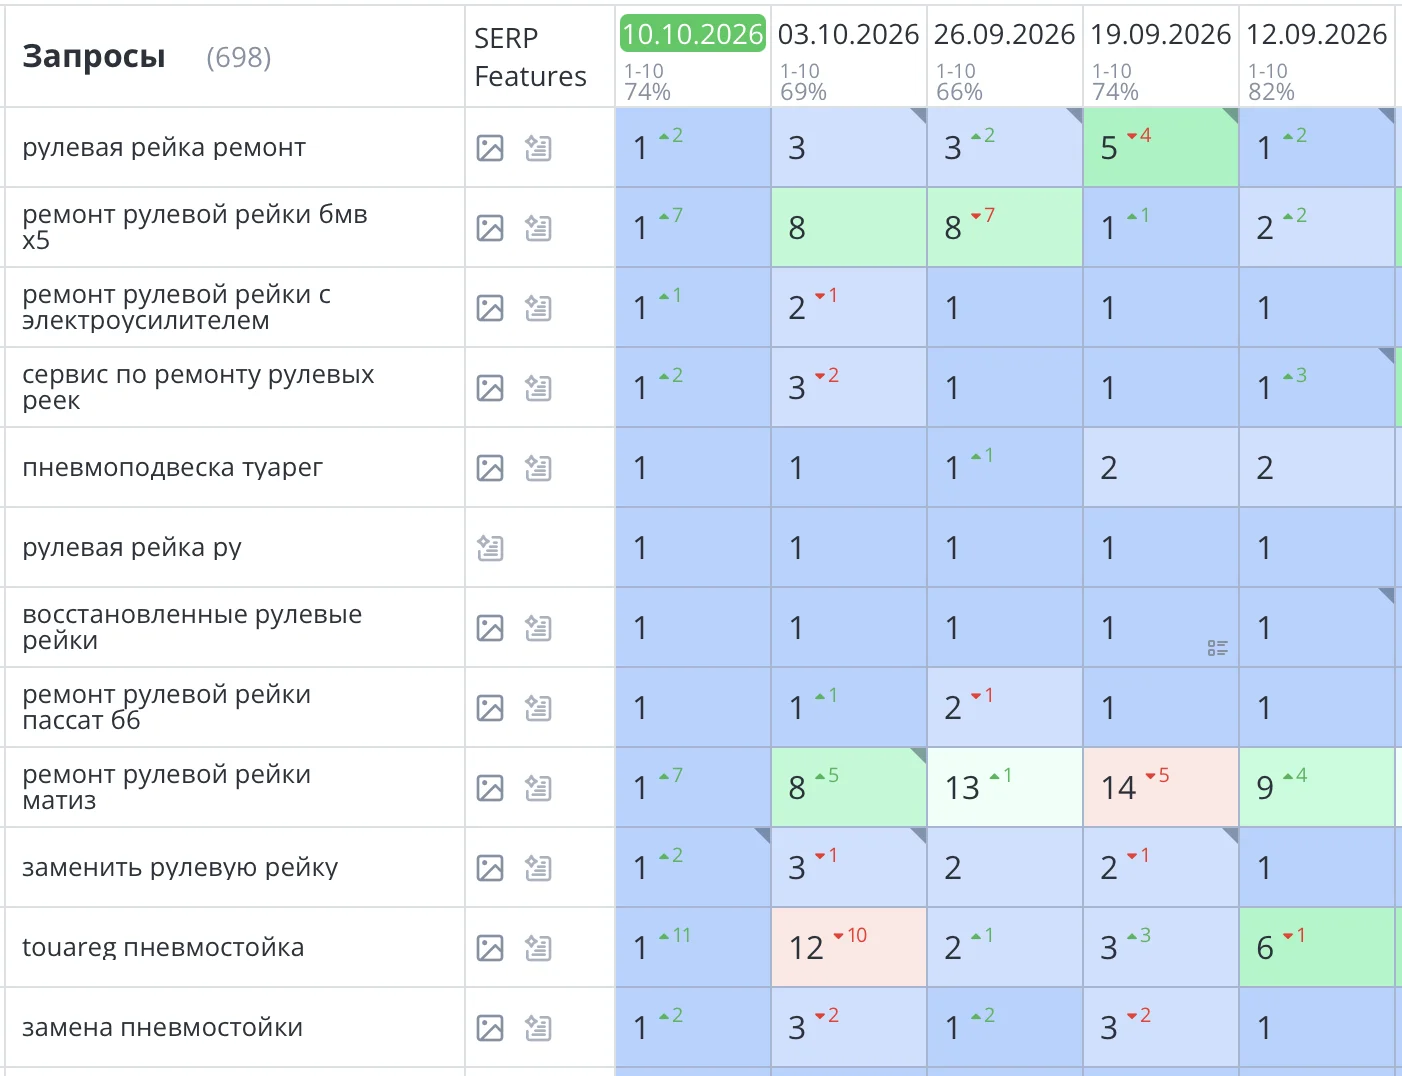
Task: Click image SERP icon for рулевая рейка ремонт
Action: (x=490, y=148)
